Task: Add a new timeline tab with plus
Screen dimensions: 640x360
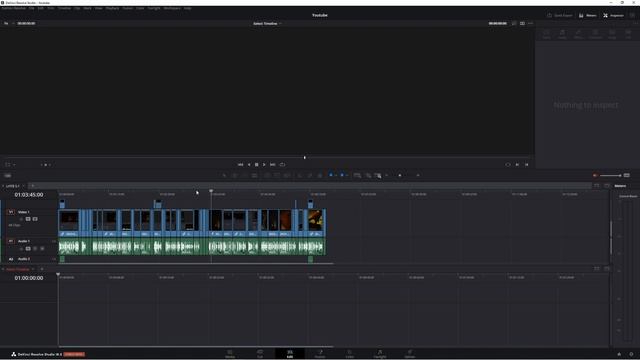Action: coord(33,186)
